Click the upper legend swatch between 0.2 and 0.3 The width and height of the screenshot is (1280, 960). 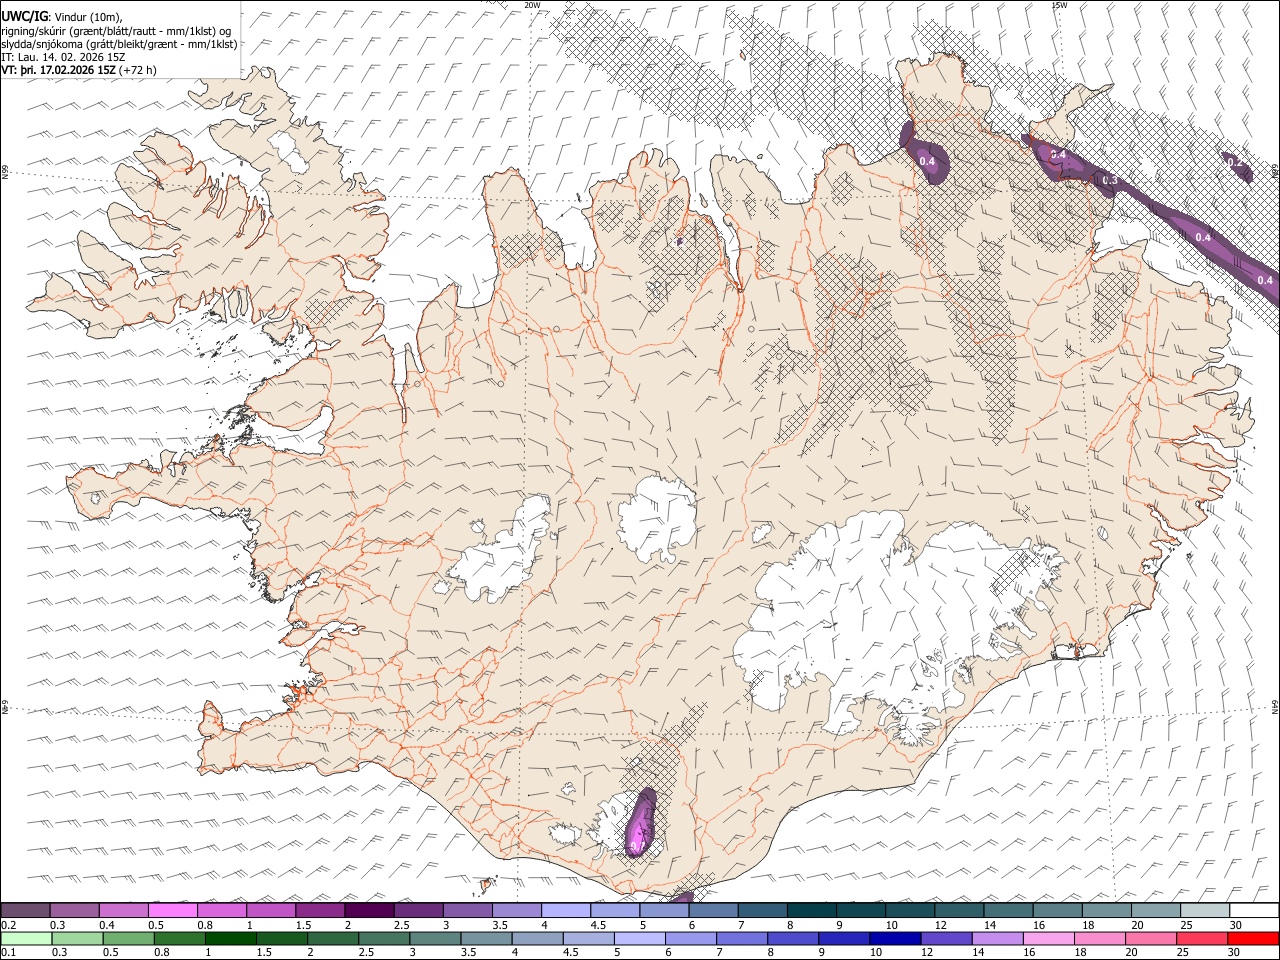click(x=25, y=910)
